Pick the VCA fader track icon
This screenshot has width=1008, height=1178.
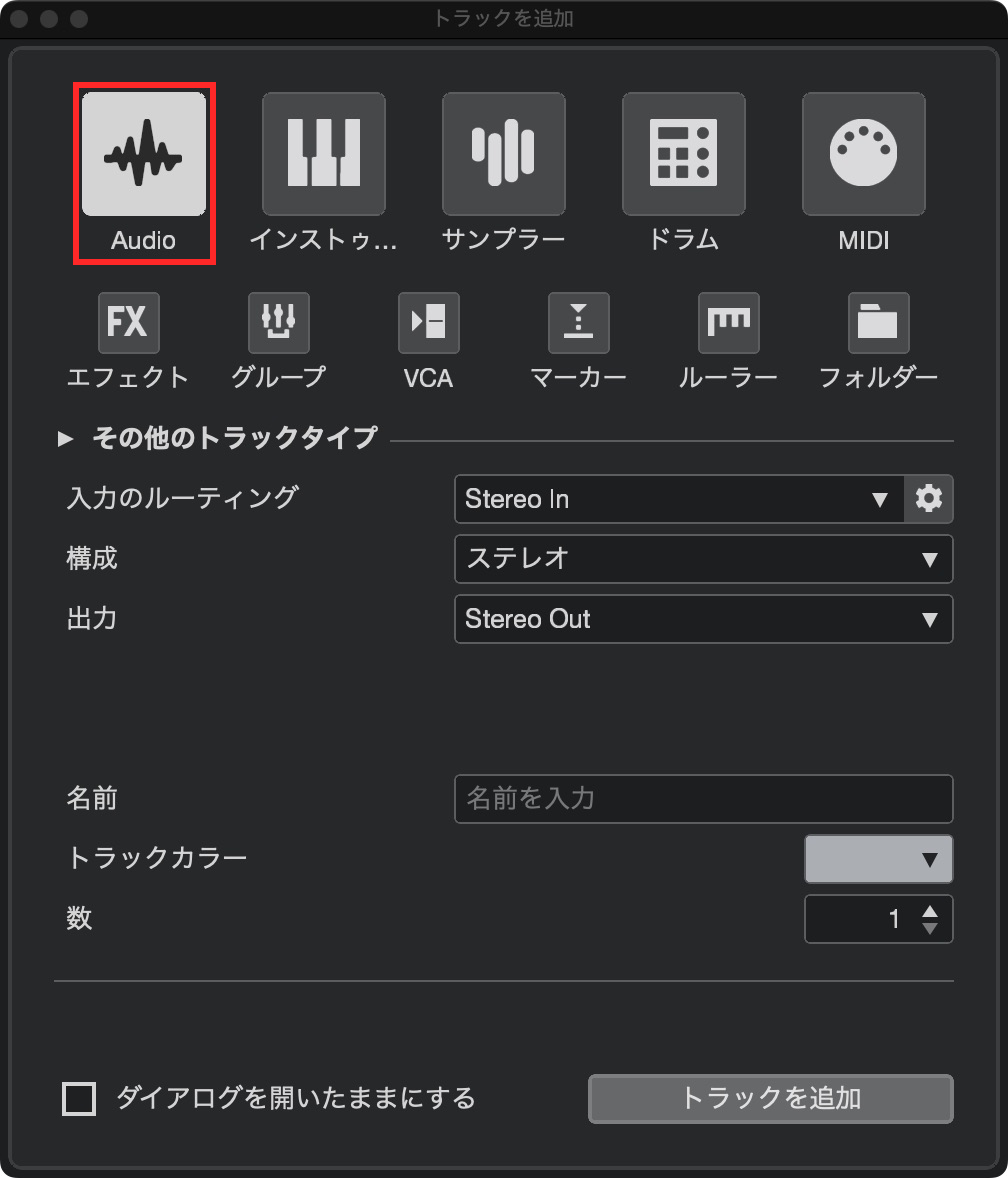pos(429,323)
